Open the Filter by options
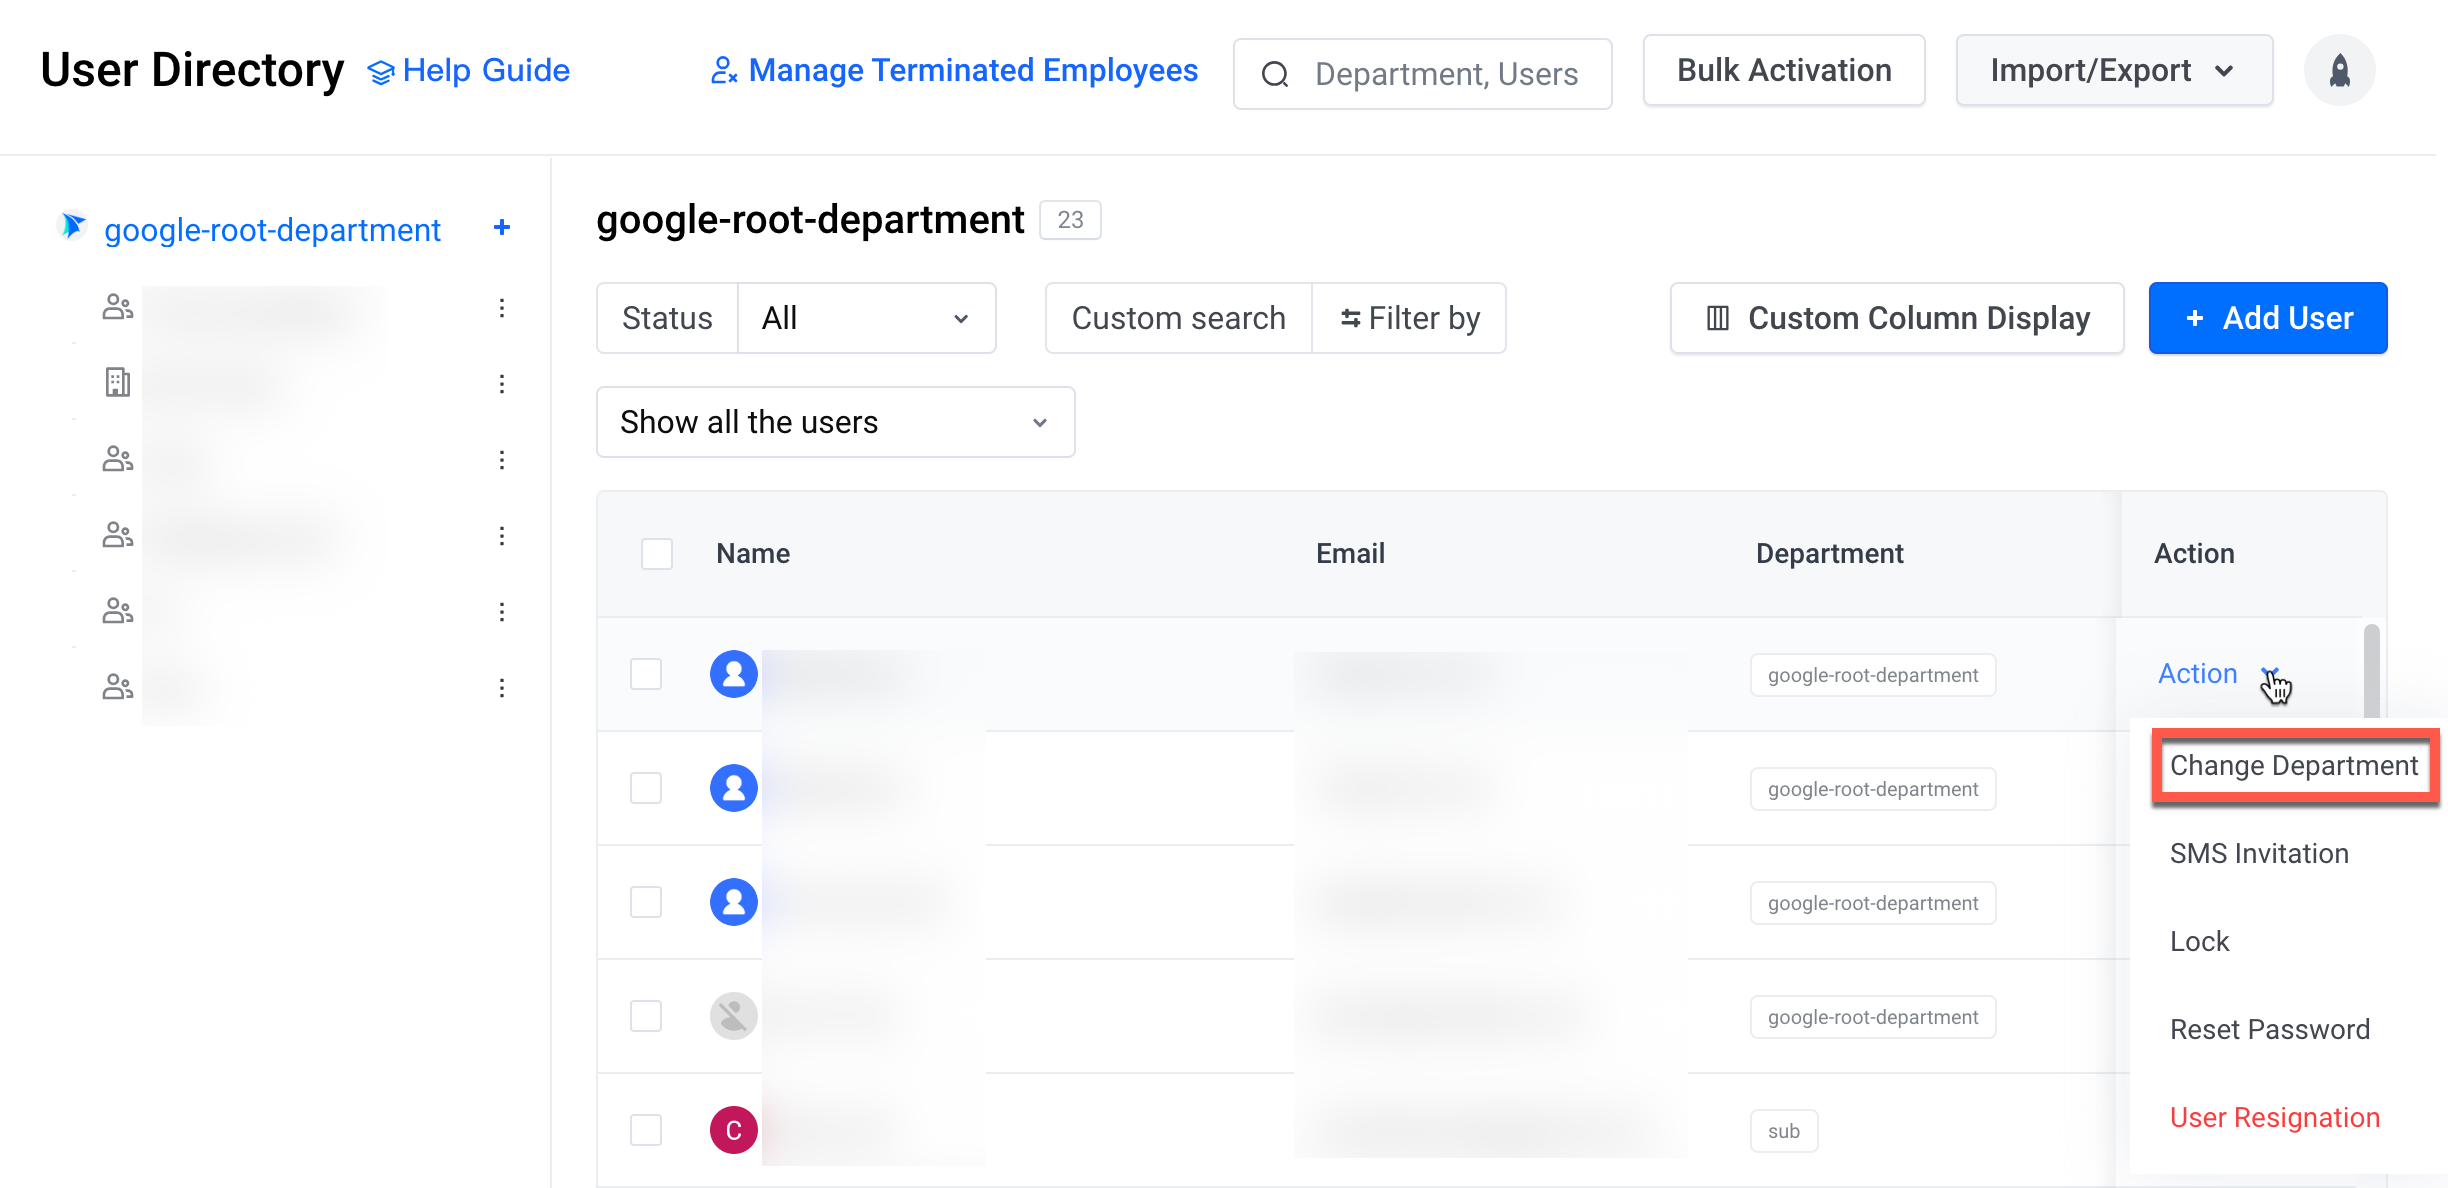Viewport: 2448px width, 1188px height. point(1409,318)
